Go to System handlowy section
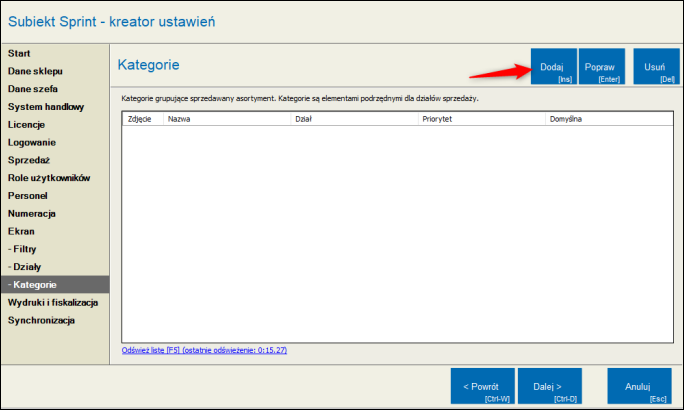 (55, 107)
